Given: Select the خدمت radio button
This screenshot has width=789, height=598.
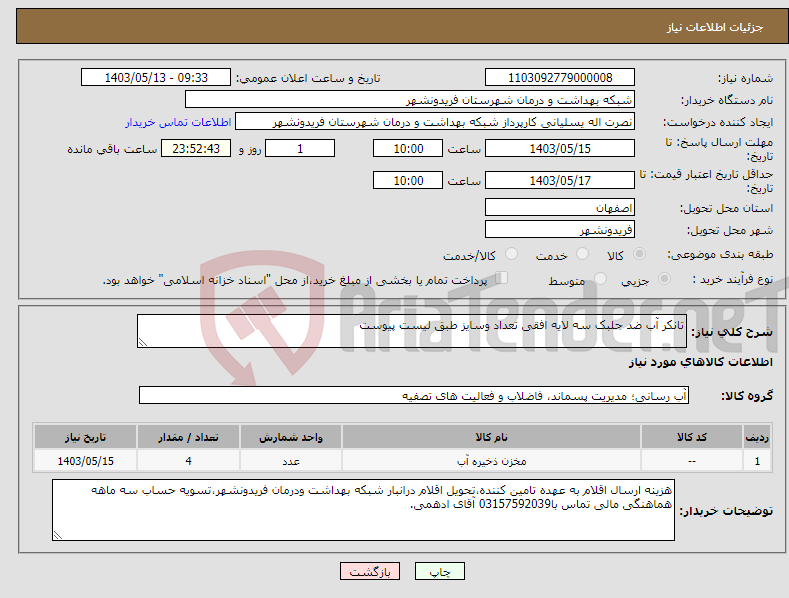Looking at the screenshot, I should [x=582, y=254].
